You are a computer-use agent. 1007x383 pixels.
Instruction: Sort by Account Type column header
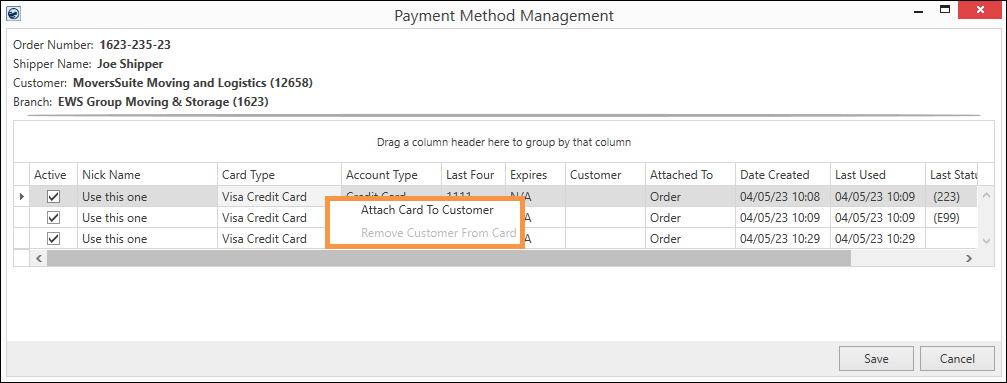click(392, 175)
